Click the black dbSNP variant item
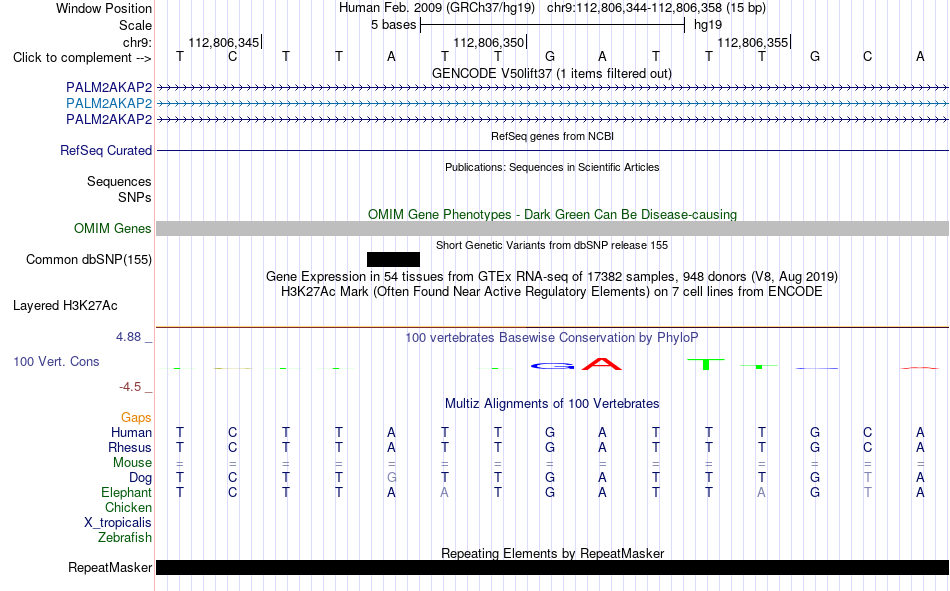Screen dimensions: 950x591 coord(393,259)
